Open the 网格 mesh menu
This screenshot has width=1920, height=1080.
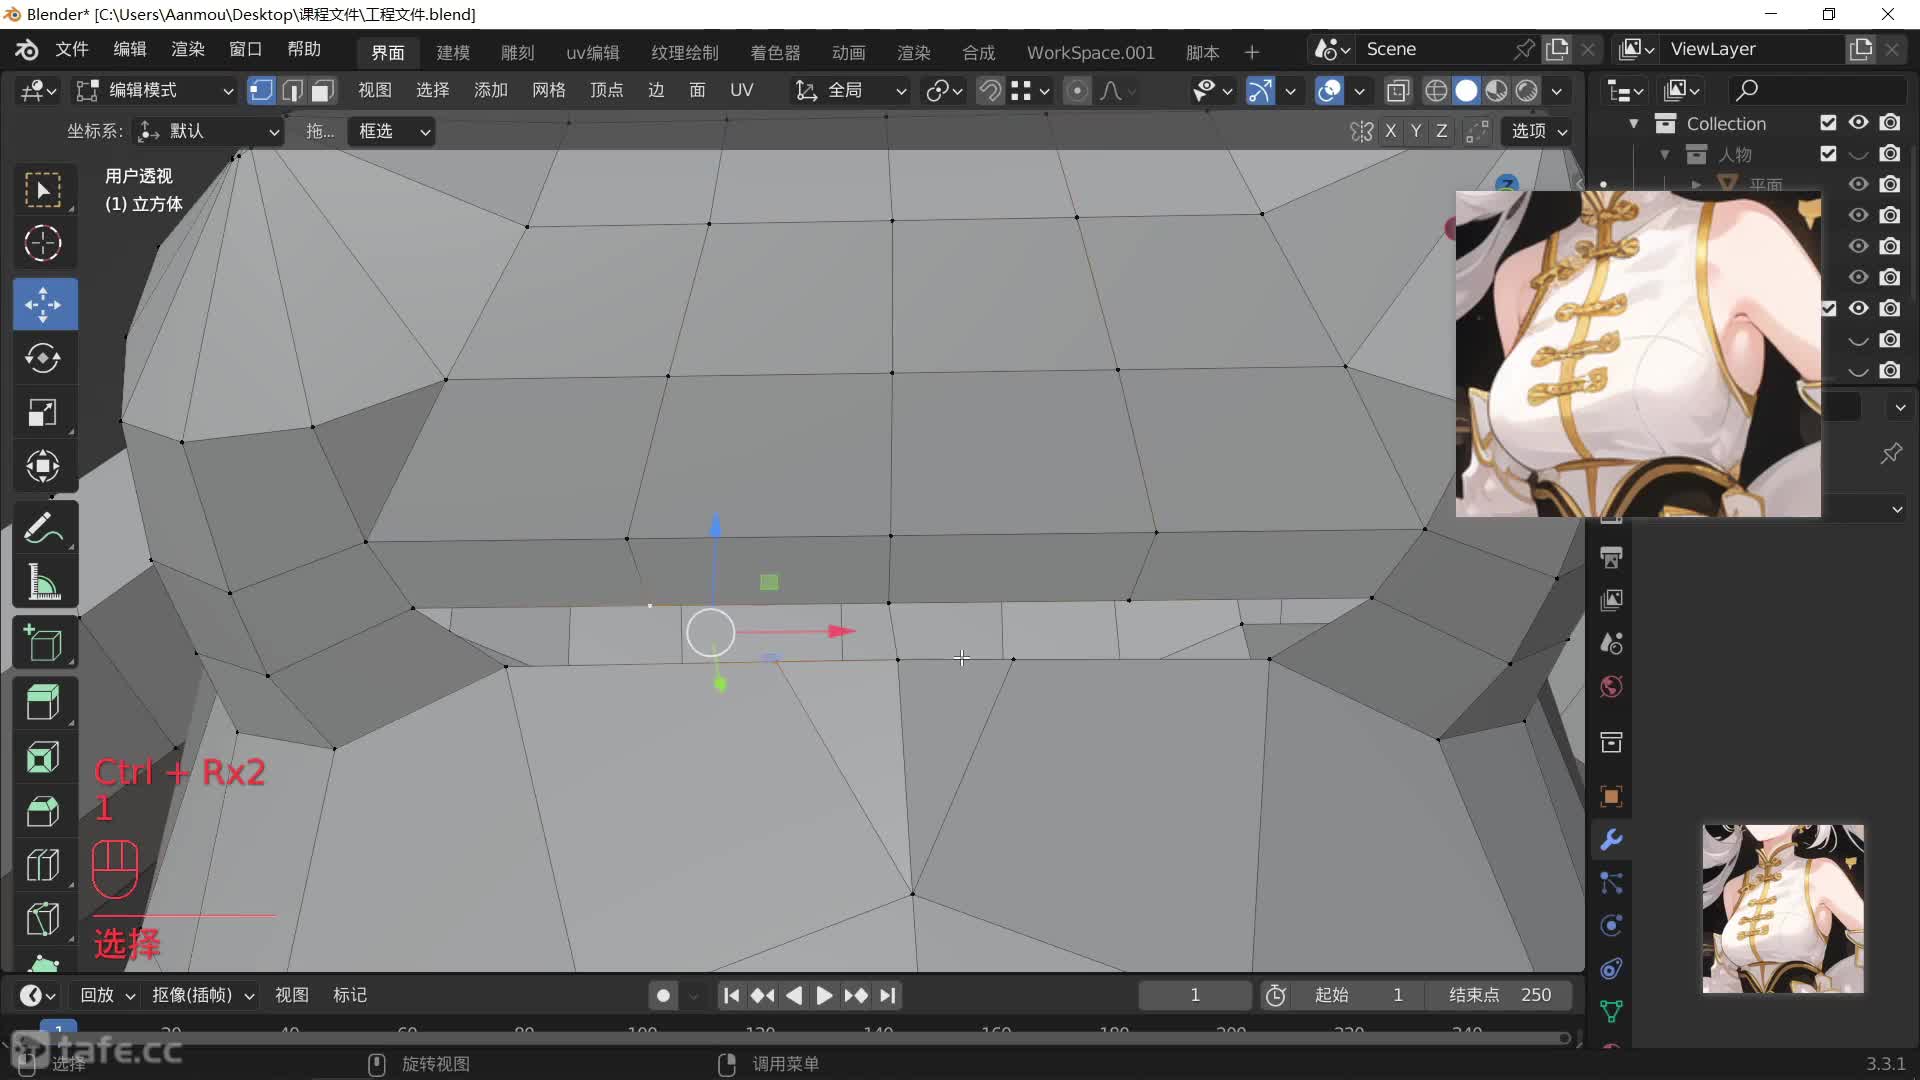coord(549,90)
